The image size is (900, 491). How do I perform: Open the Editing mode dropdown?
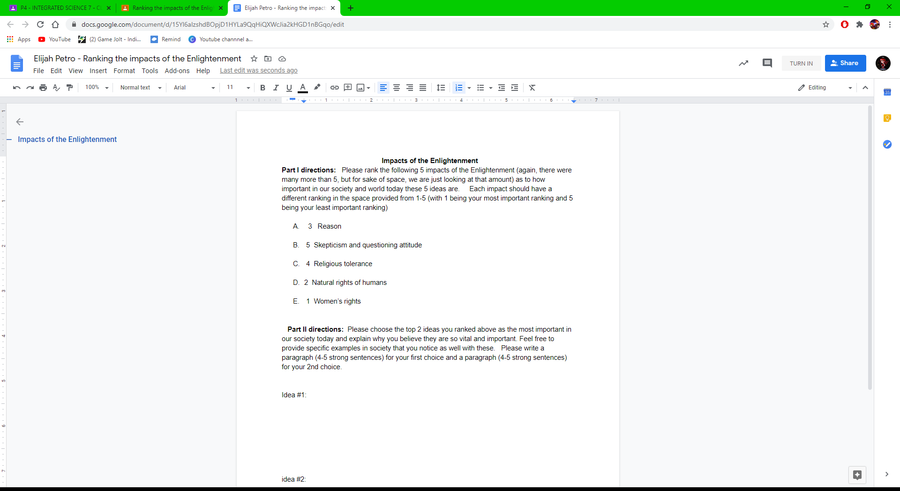825,88
